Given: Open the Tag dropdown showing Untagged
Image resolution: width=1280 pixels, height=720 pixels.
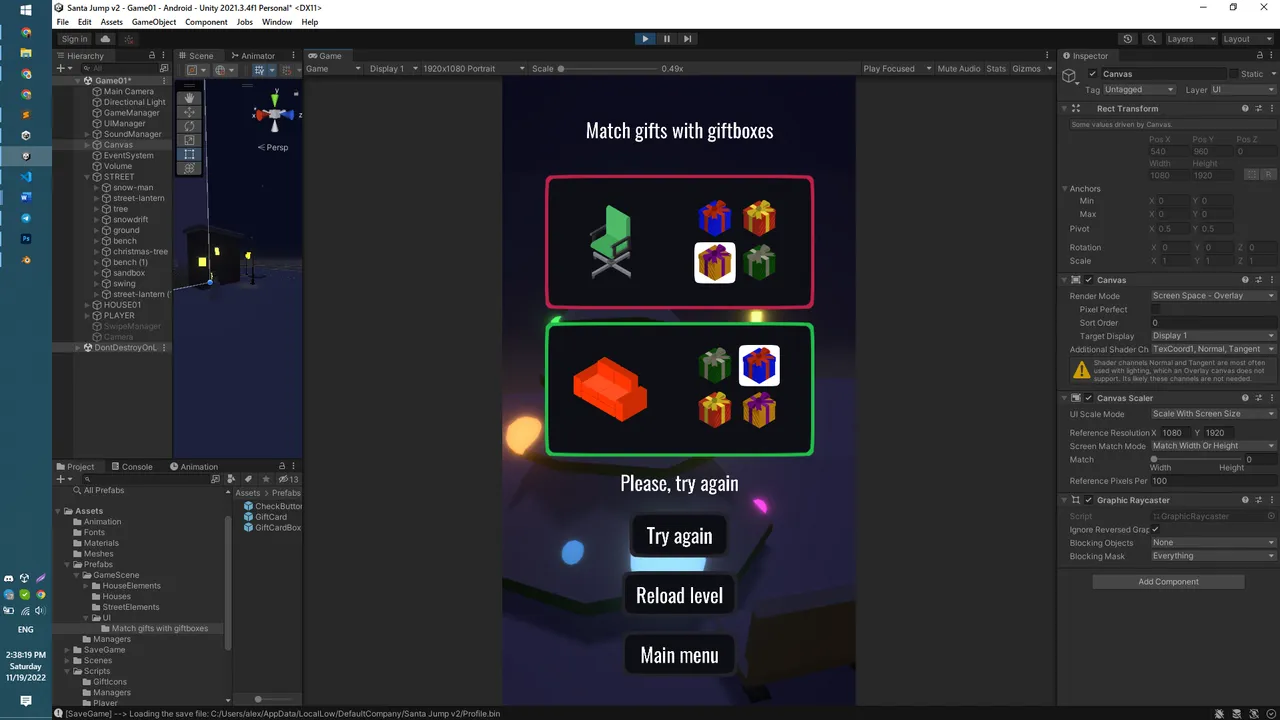Looking at the screenshot, I should [1139, 90].
